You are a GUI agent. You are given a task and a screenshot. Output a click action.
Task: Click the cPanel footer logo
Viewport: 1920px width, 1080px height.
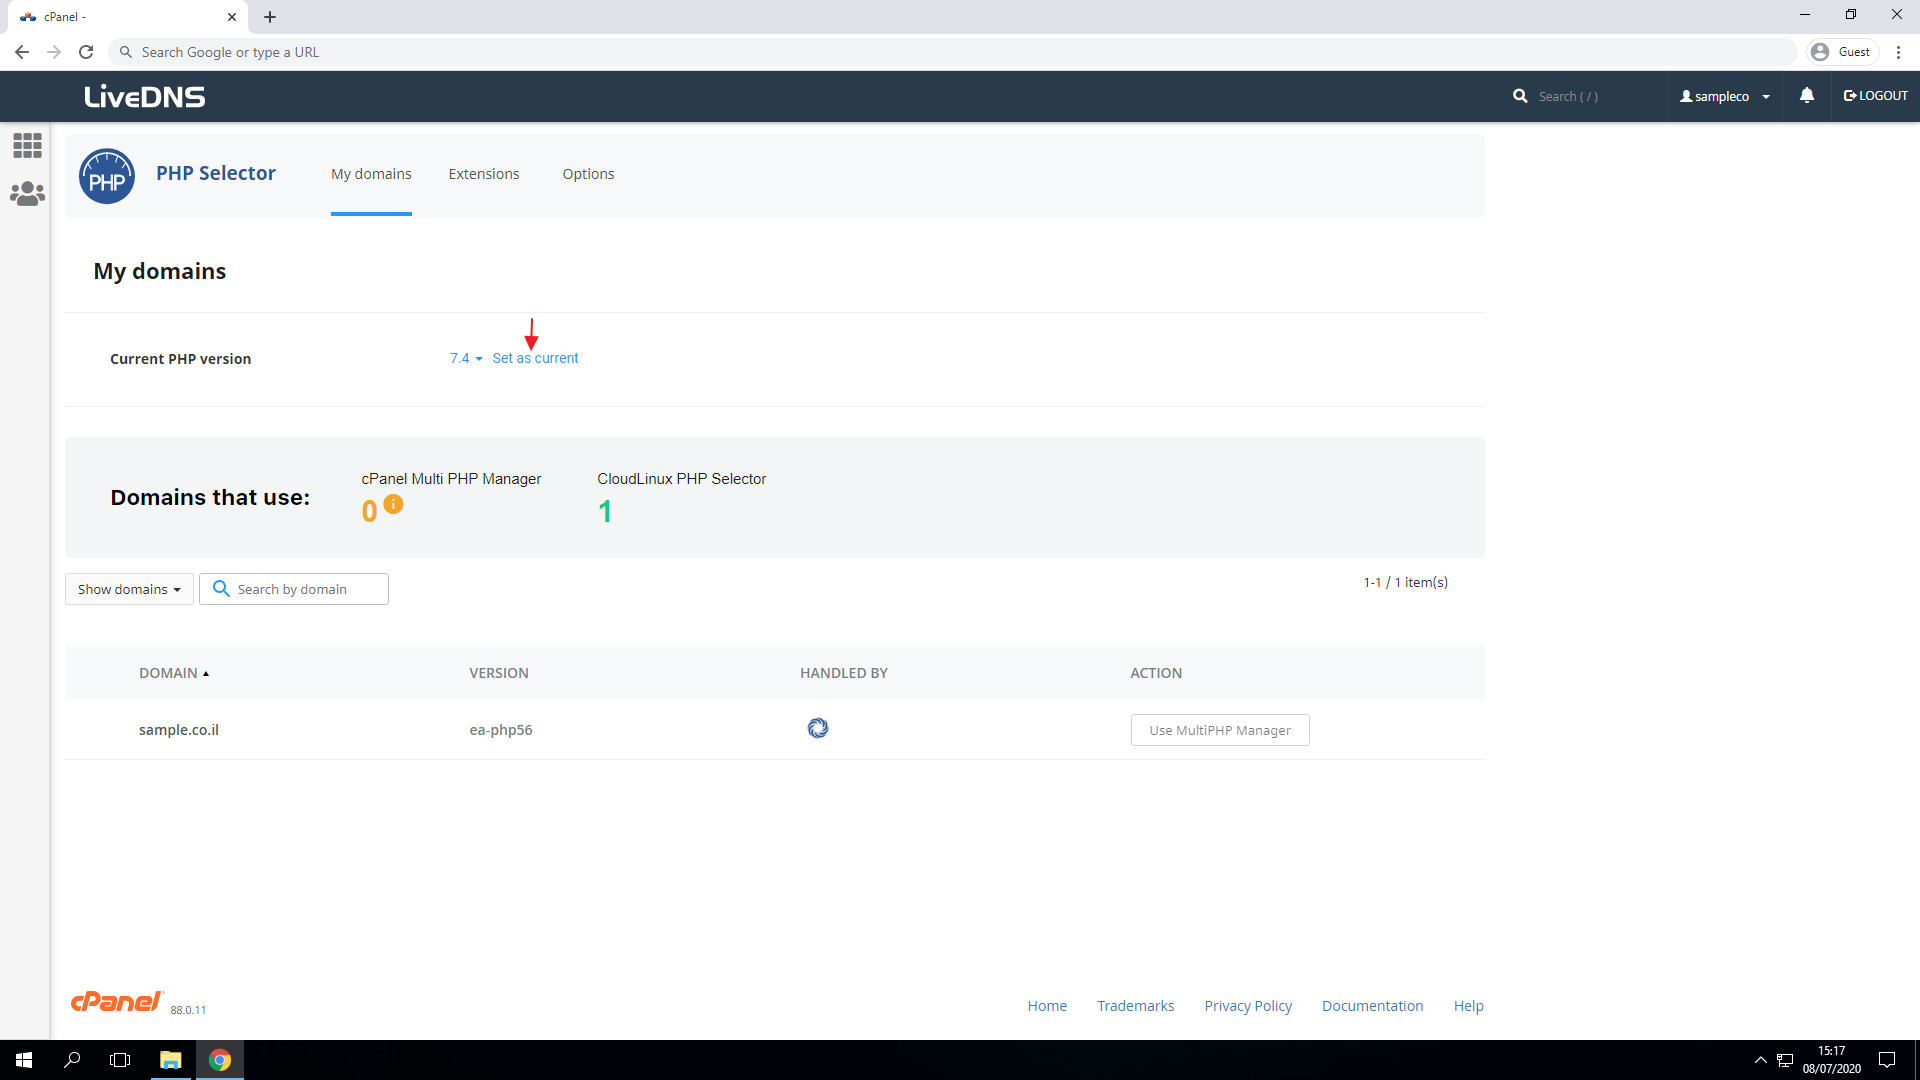click(116, 1001)
